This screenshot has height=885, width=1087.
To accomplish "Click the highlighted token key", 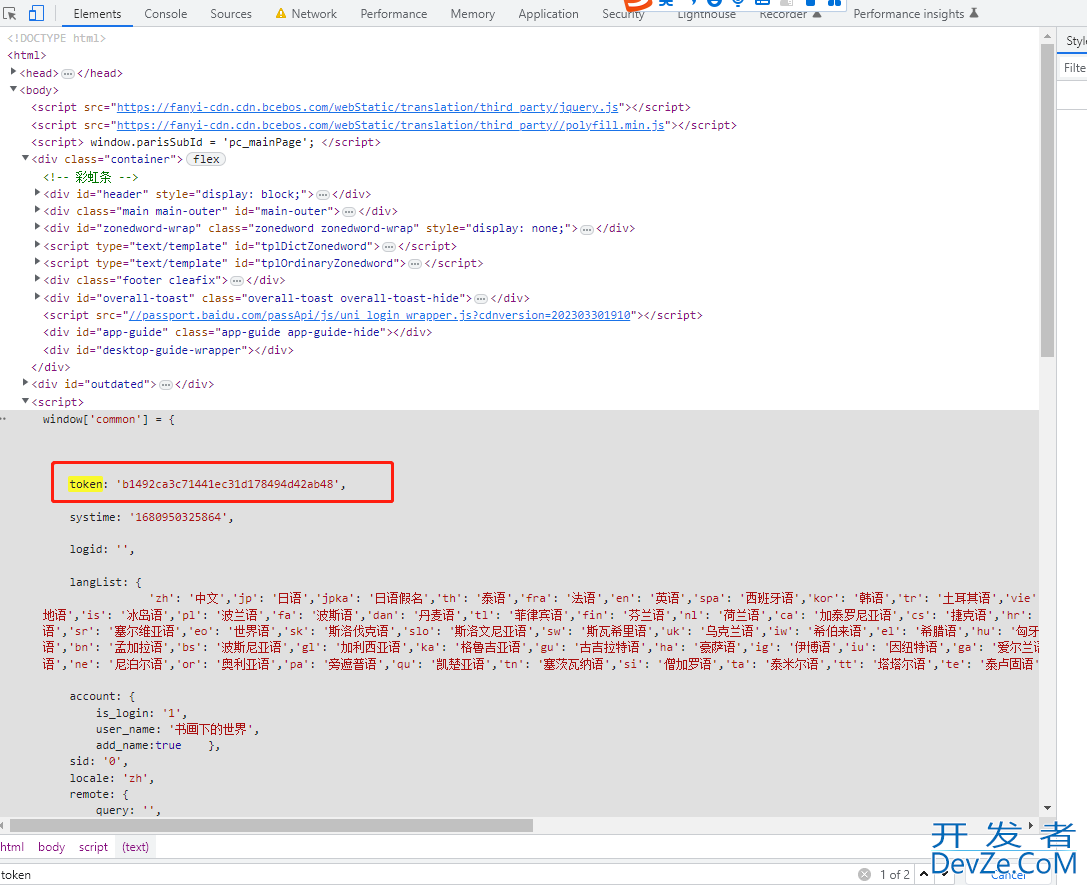I will pos(86,484).
